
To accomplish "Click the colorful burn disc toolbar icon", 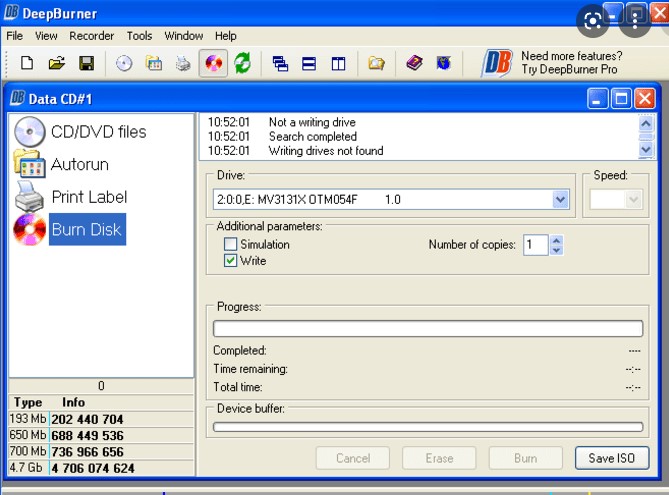I will pos(213,63).
